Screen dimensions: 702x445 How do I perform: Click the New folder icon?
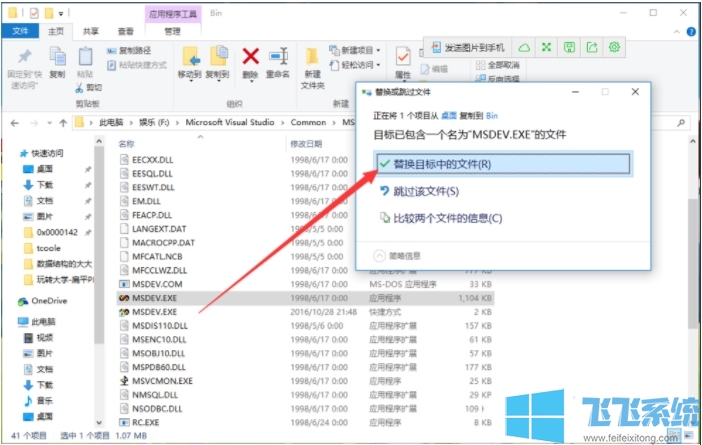(312, 58)
